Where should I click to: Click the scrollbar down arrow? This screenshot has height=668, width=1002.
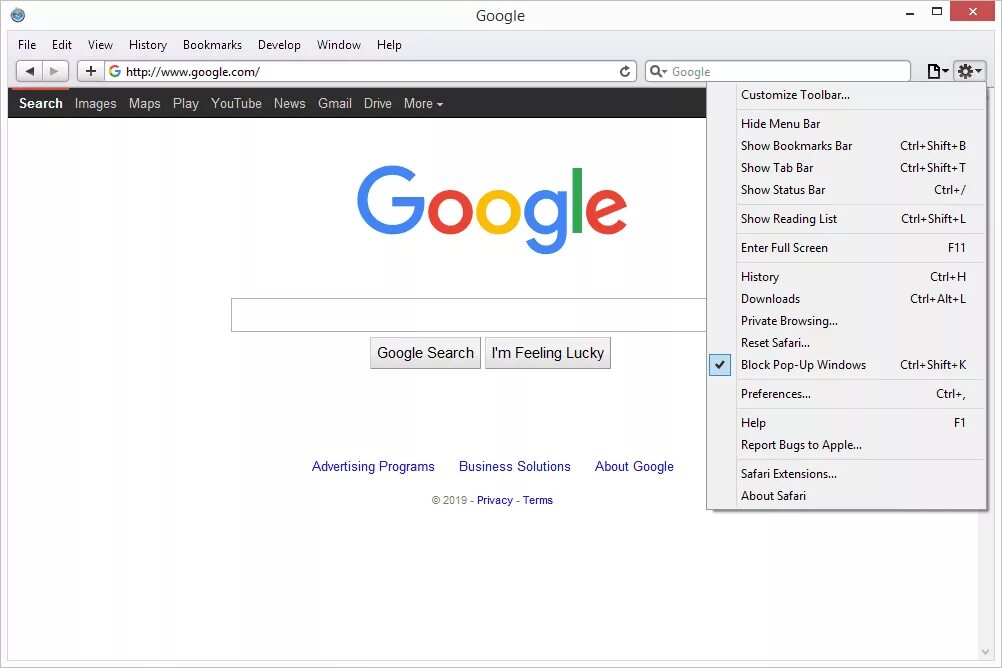click(984, 651)
